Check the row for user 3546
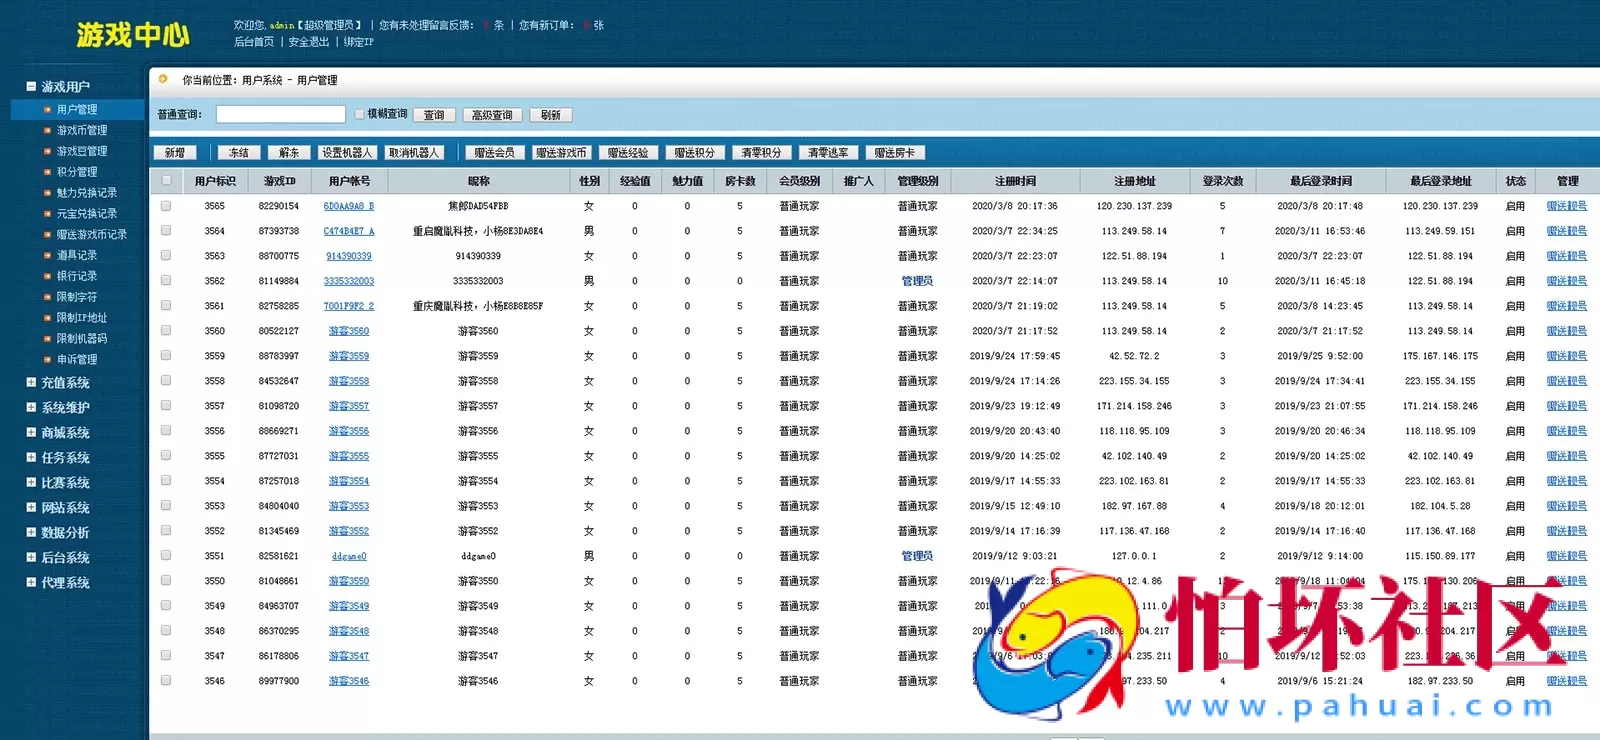The height and width of the screenshot is (740, 1600). (166, 681)
